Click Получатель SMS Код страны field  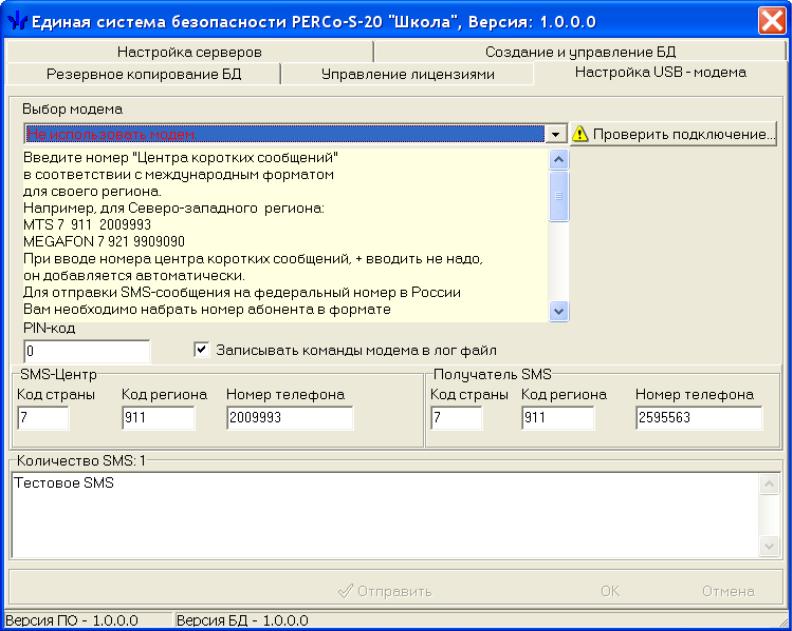point(457,418)
